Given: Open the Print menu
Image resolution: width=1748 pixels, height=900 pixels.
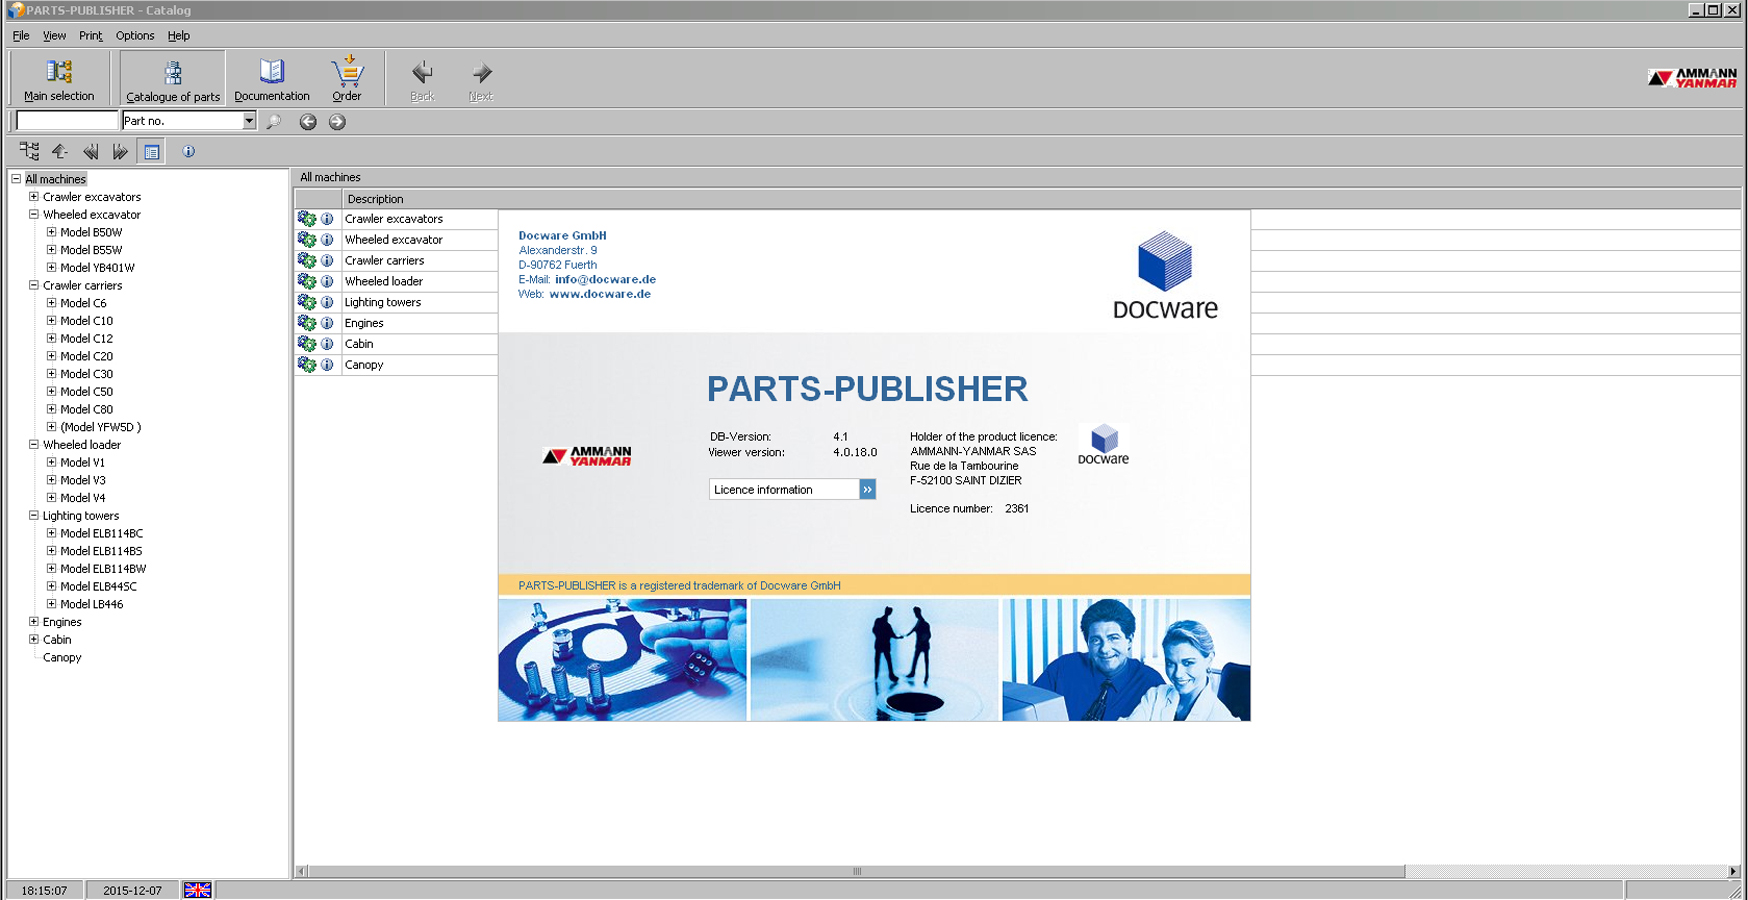Looking at the screenshot, I should click(x=90, y=36).
